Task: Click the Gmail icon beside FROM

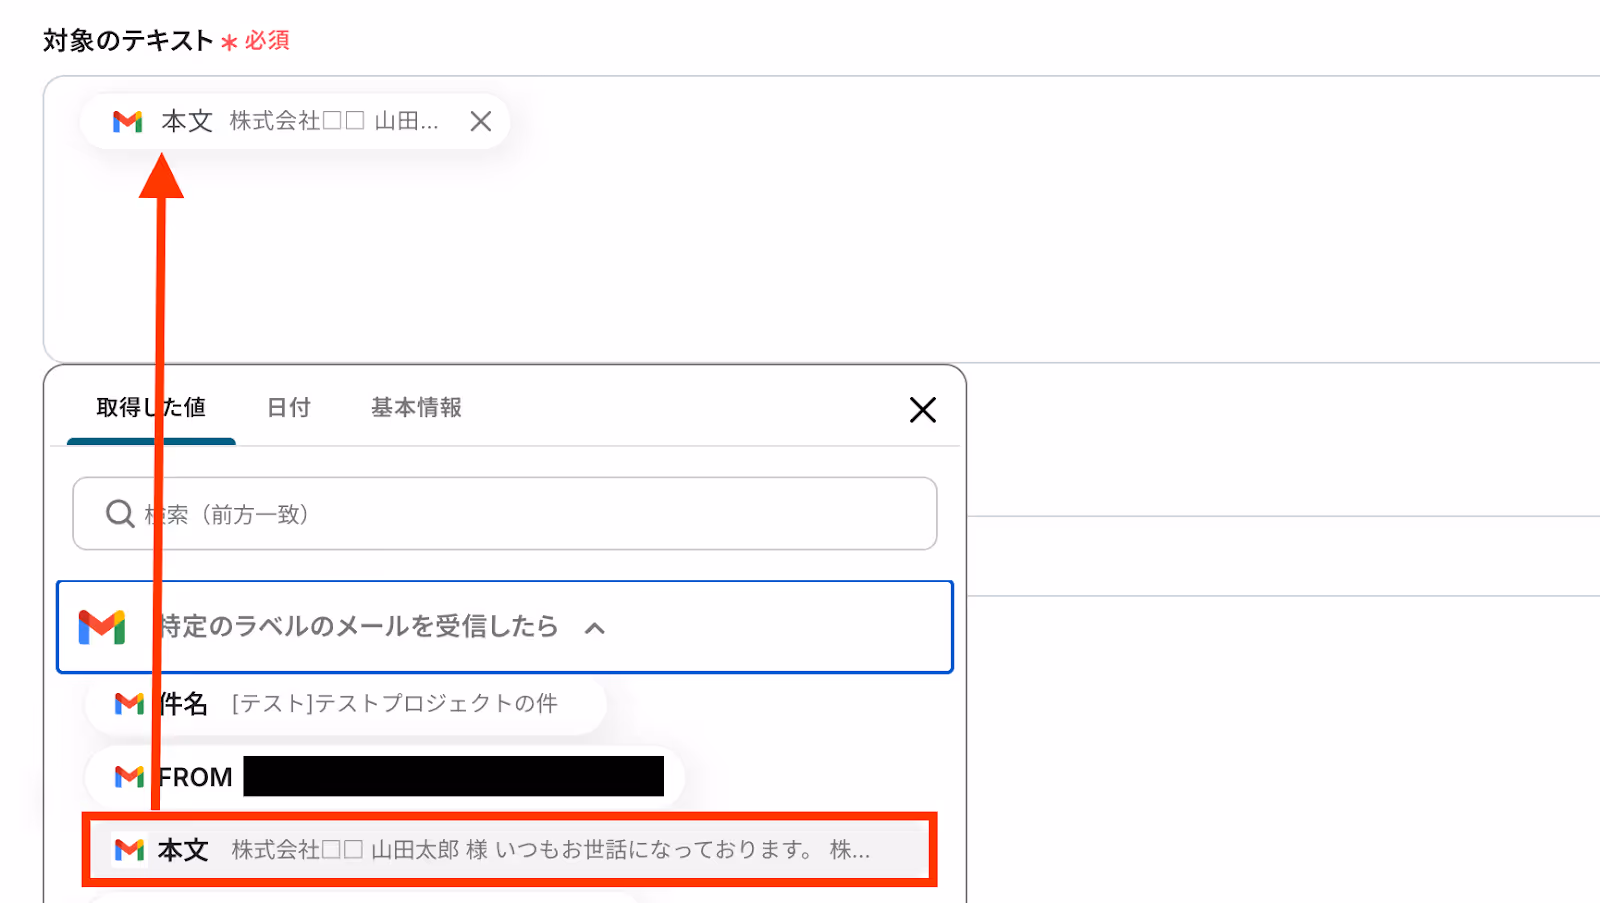Action: [129, 776]
